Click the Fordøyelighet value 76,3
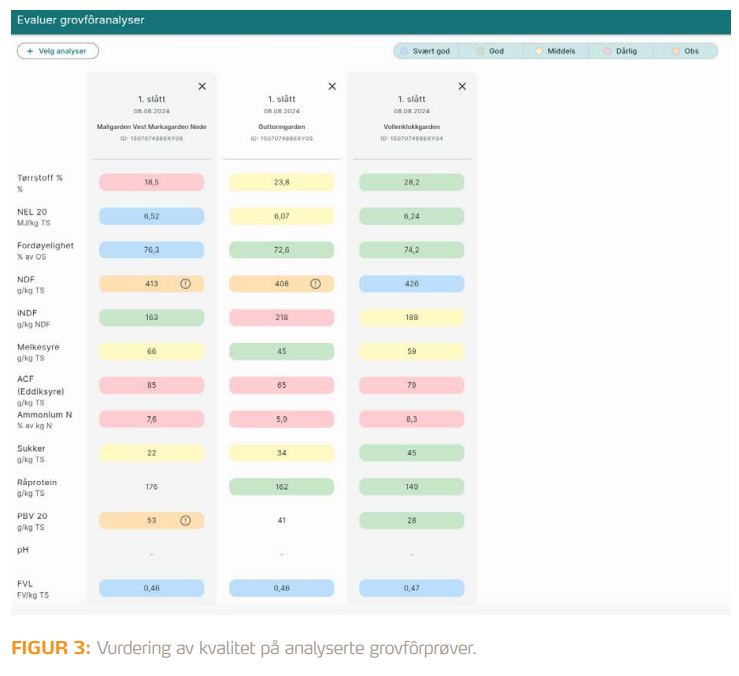This screenshot has height=676, width=739. [x=152, y=250]
